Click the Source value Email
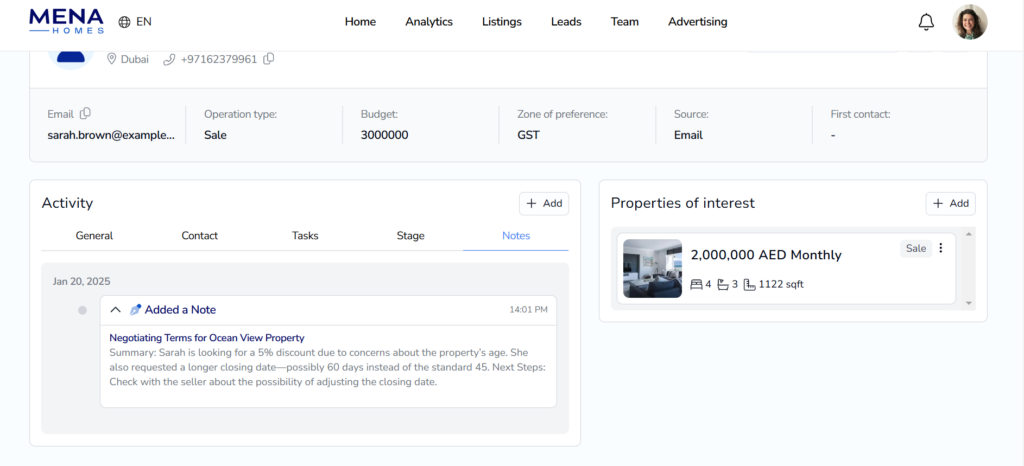The image size is (1024, 466). pos(688,135)
